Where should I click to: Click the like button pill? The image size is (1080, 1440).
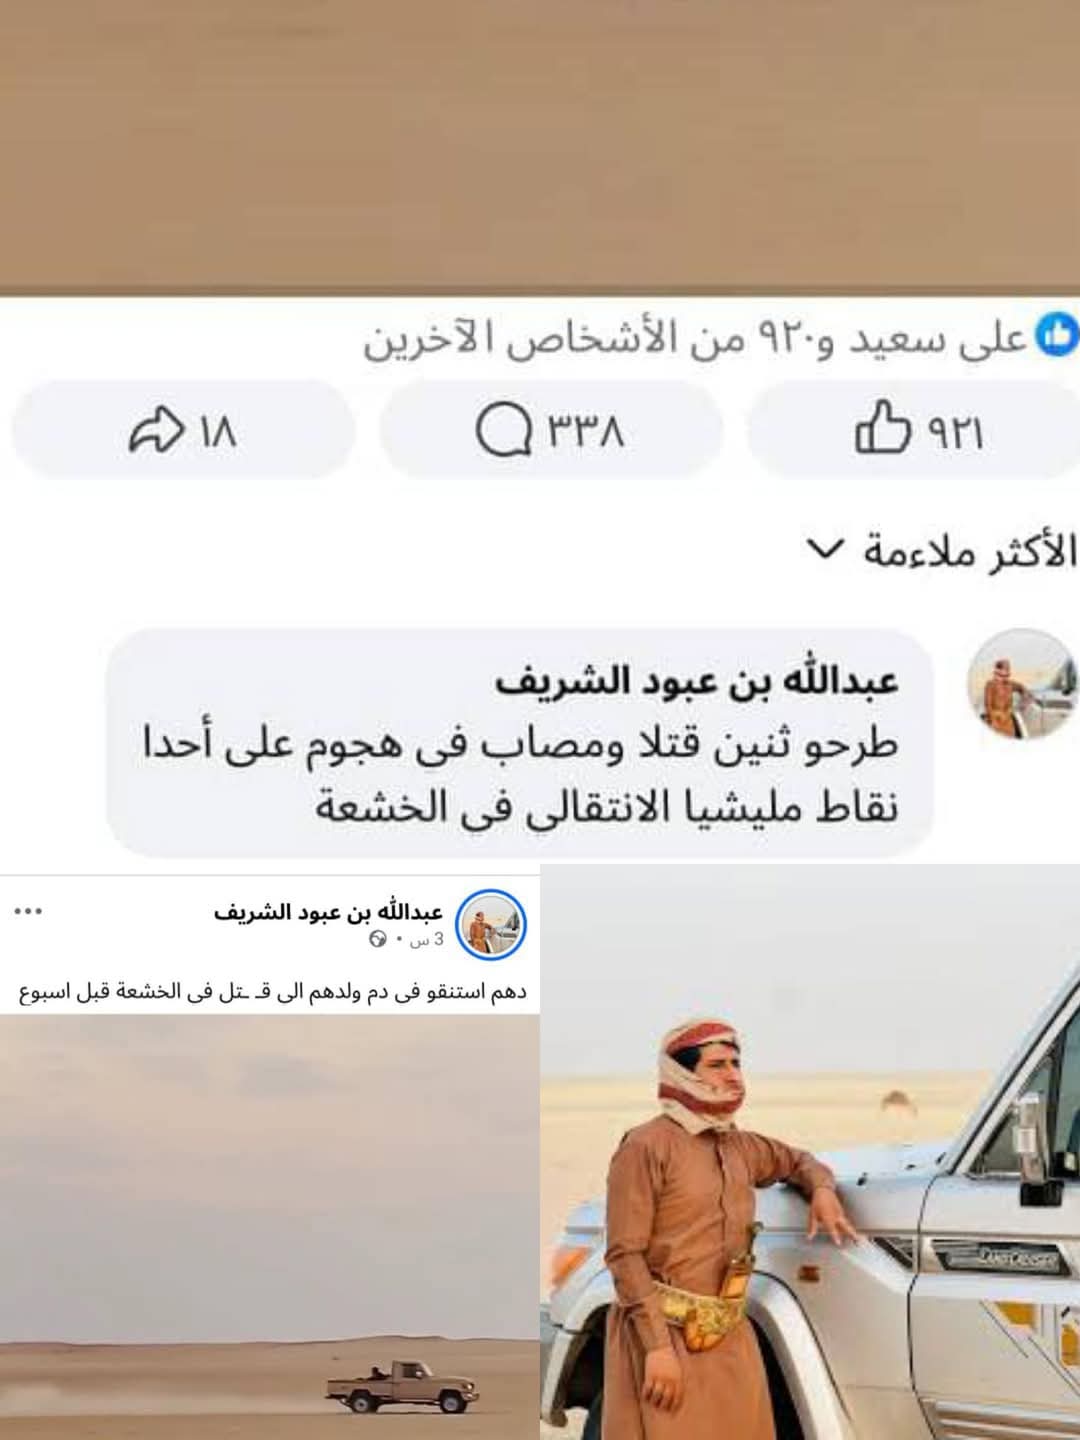pos(913,430)
